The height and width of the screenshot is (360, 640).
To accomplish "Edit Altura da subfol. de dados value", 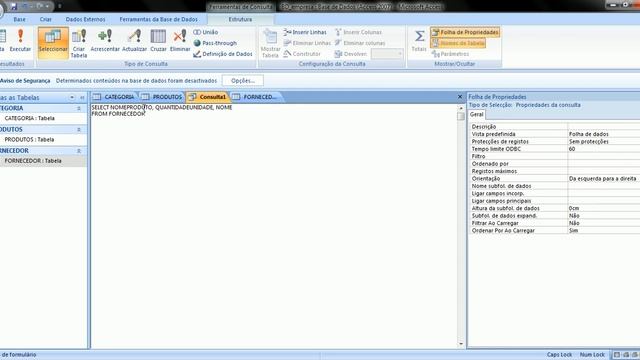I will click(604, 208).
